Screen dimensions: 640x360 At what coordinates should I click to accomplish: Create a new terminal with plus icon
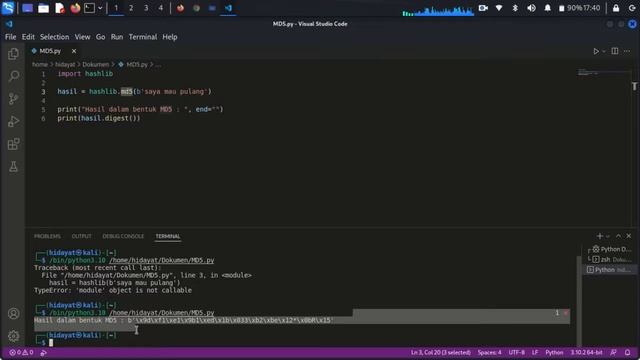[600, 236]
